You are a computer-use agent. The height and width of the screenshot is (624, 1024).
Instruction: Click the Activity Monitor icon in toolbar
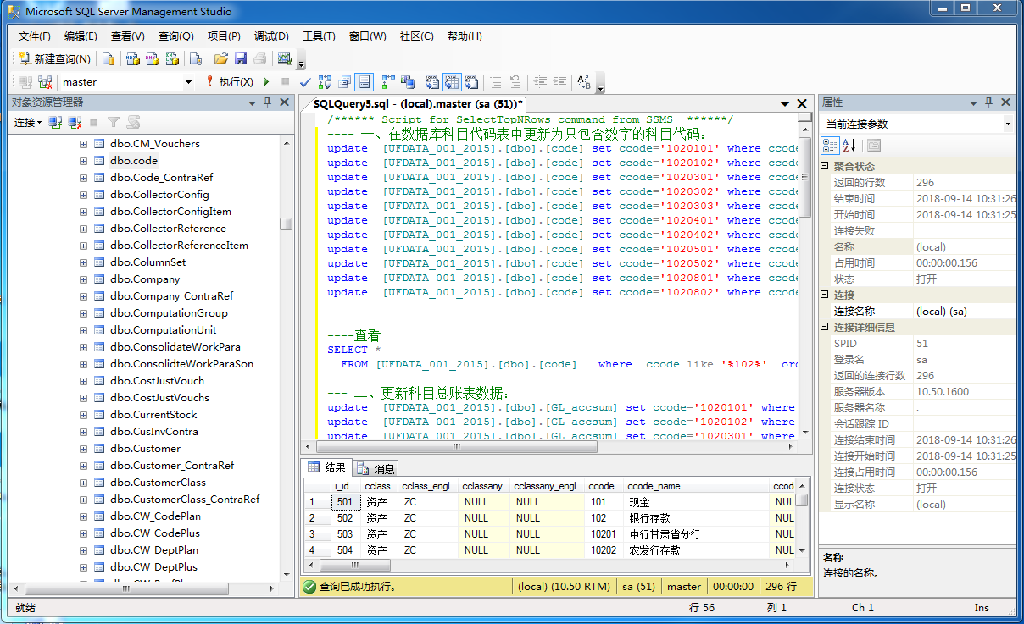[x=284, y=59]
